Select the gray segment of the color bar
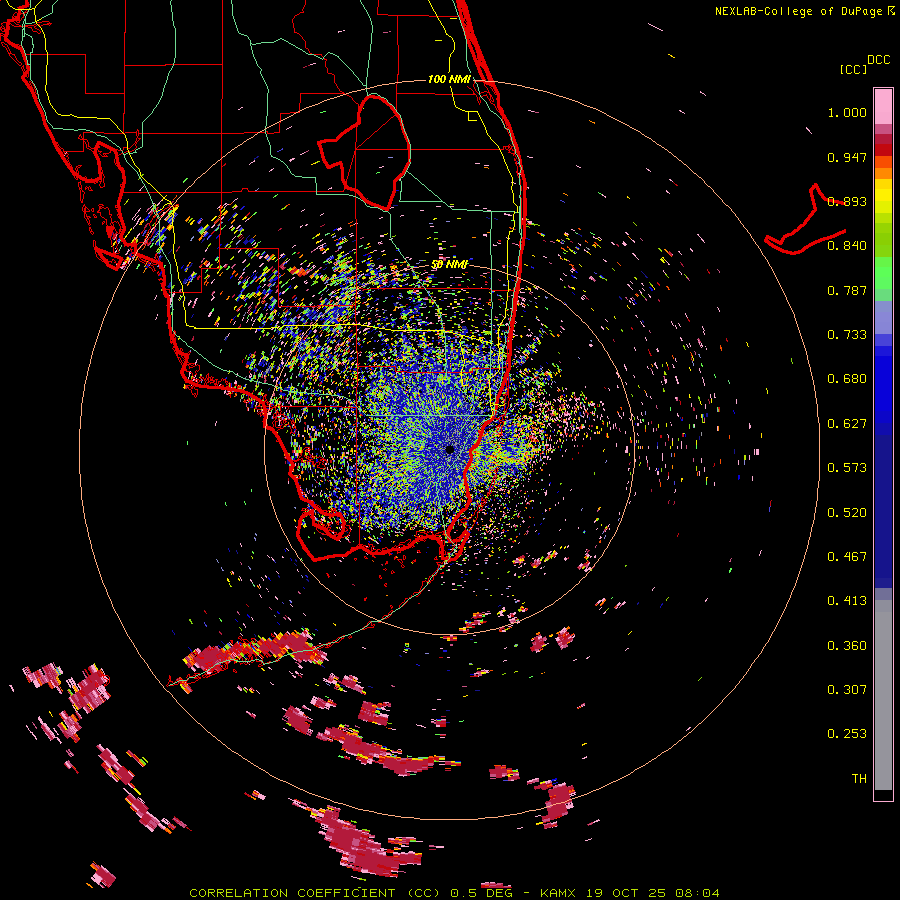This screenshot has height=900, width=900. [x=883, y=695]
